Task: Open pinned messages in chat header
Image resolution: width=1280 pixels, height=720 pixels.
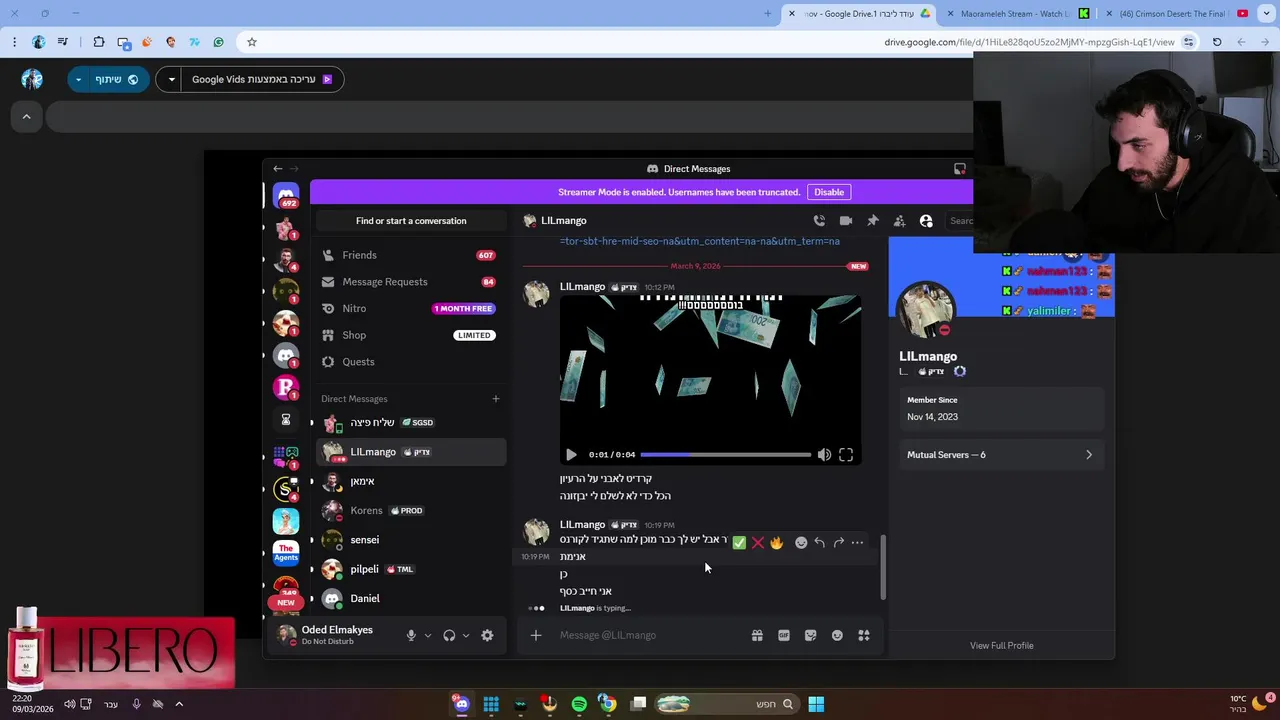Action: pos(873,221)
